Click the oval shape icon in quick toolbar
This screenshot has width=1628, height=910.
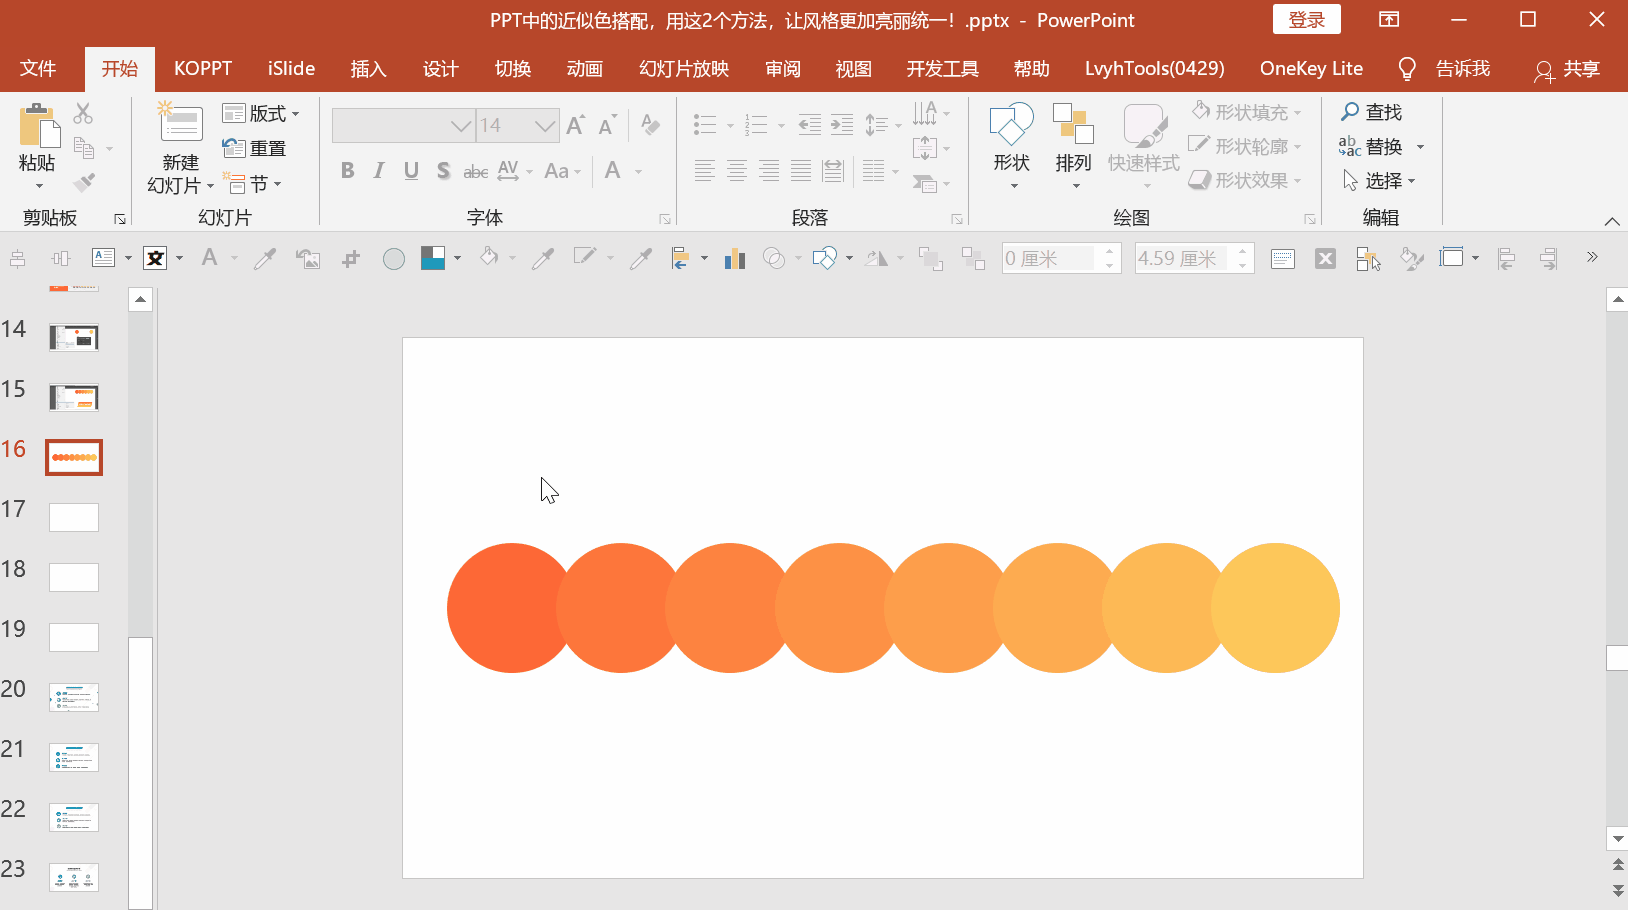coord(394,259)
